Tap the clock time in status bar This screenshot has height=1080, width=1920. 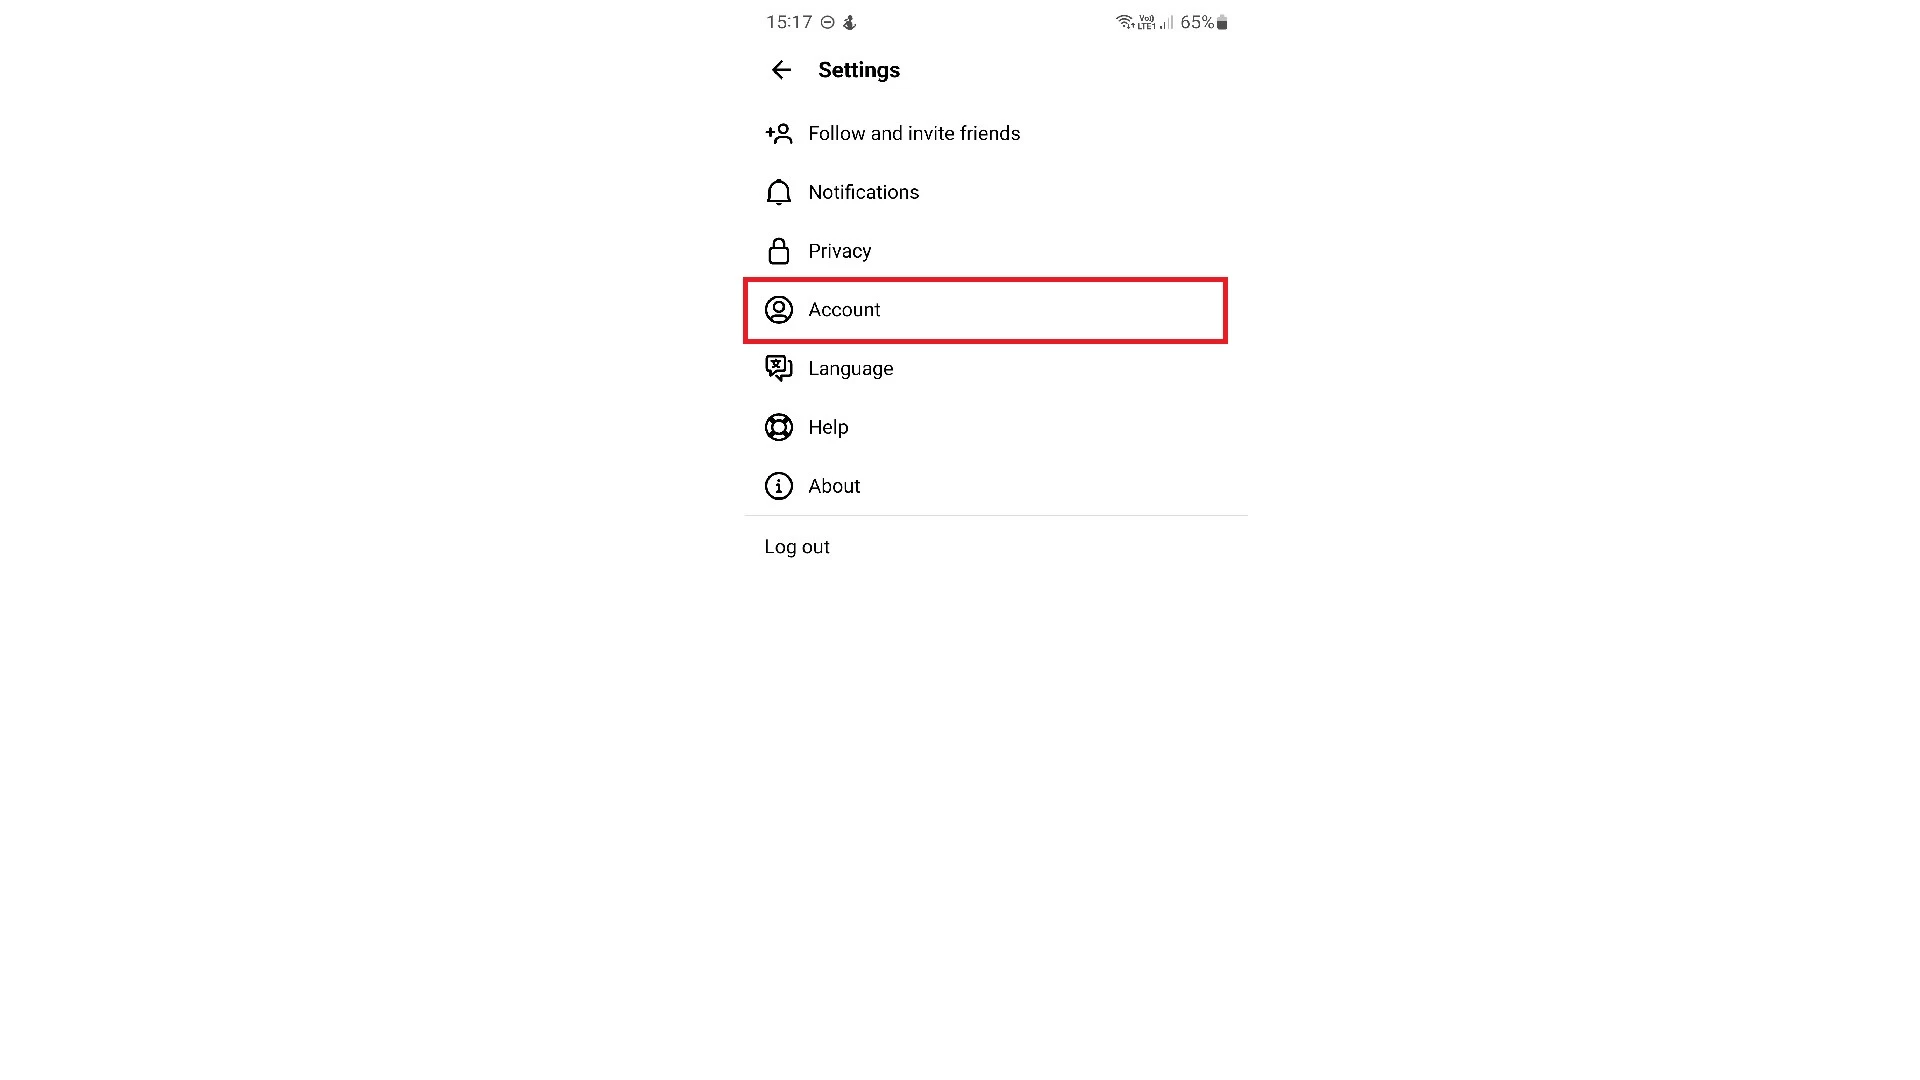tap(789, 22)
